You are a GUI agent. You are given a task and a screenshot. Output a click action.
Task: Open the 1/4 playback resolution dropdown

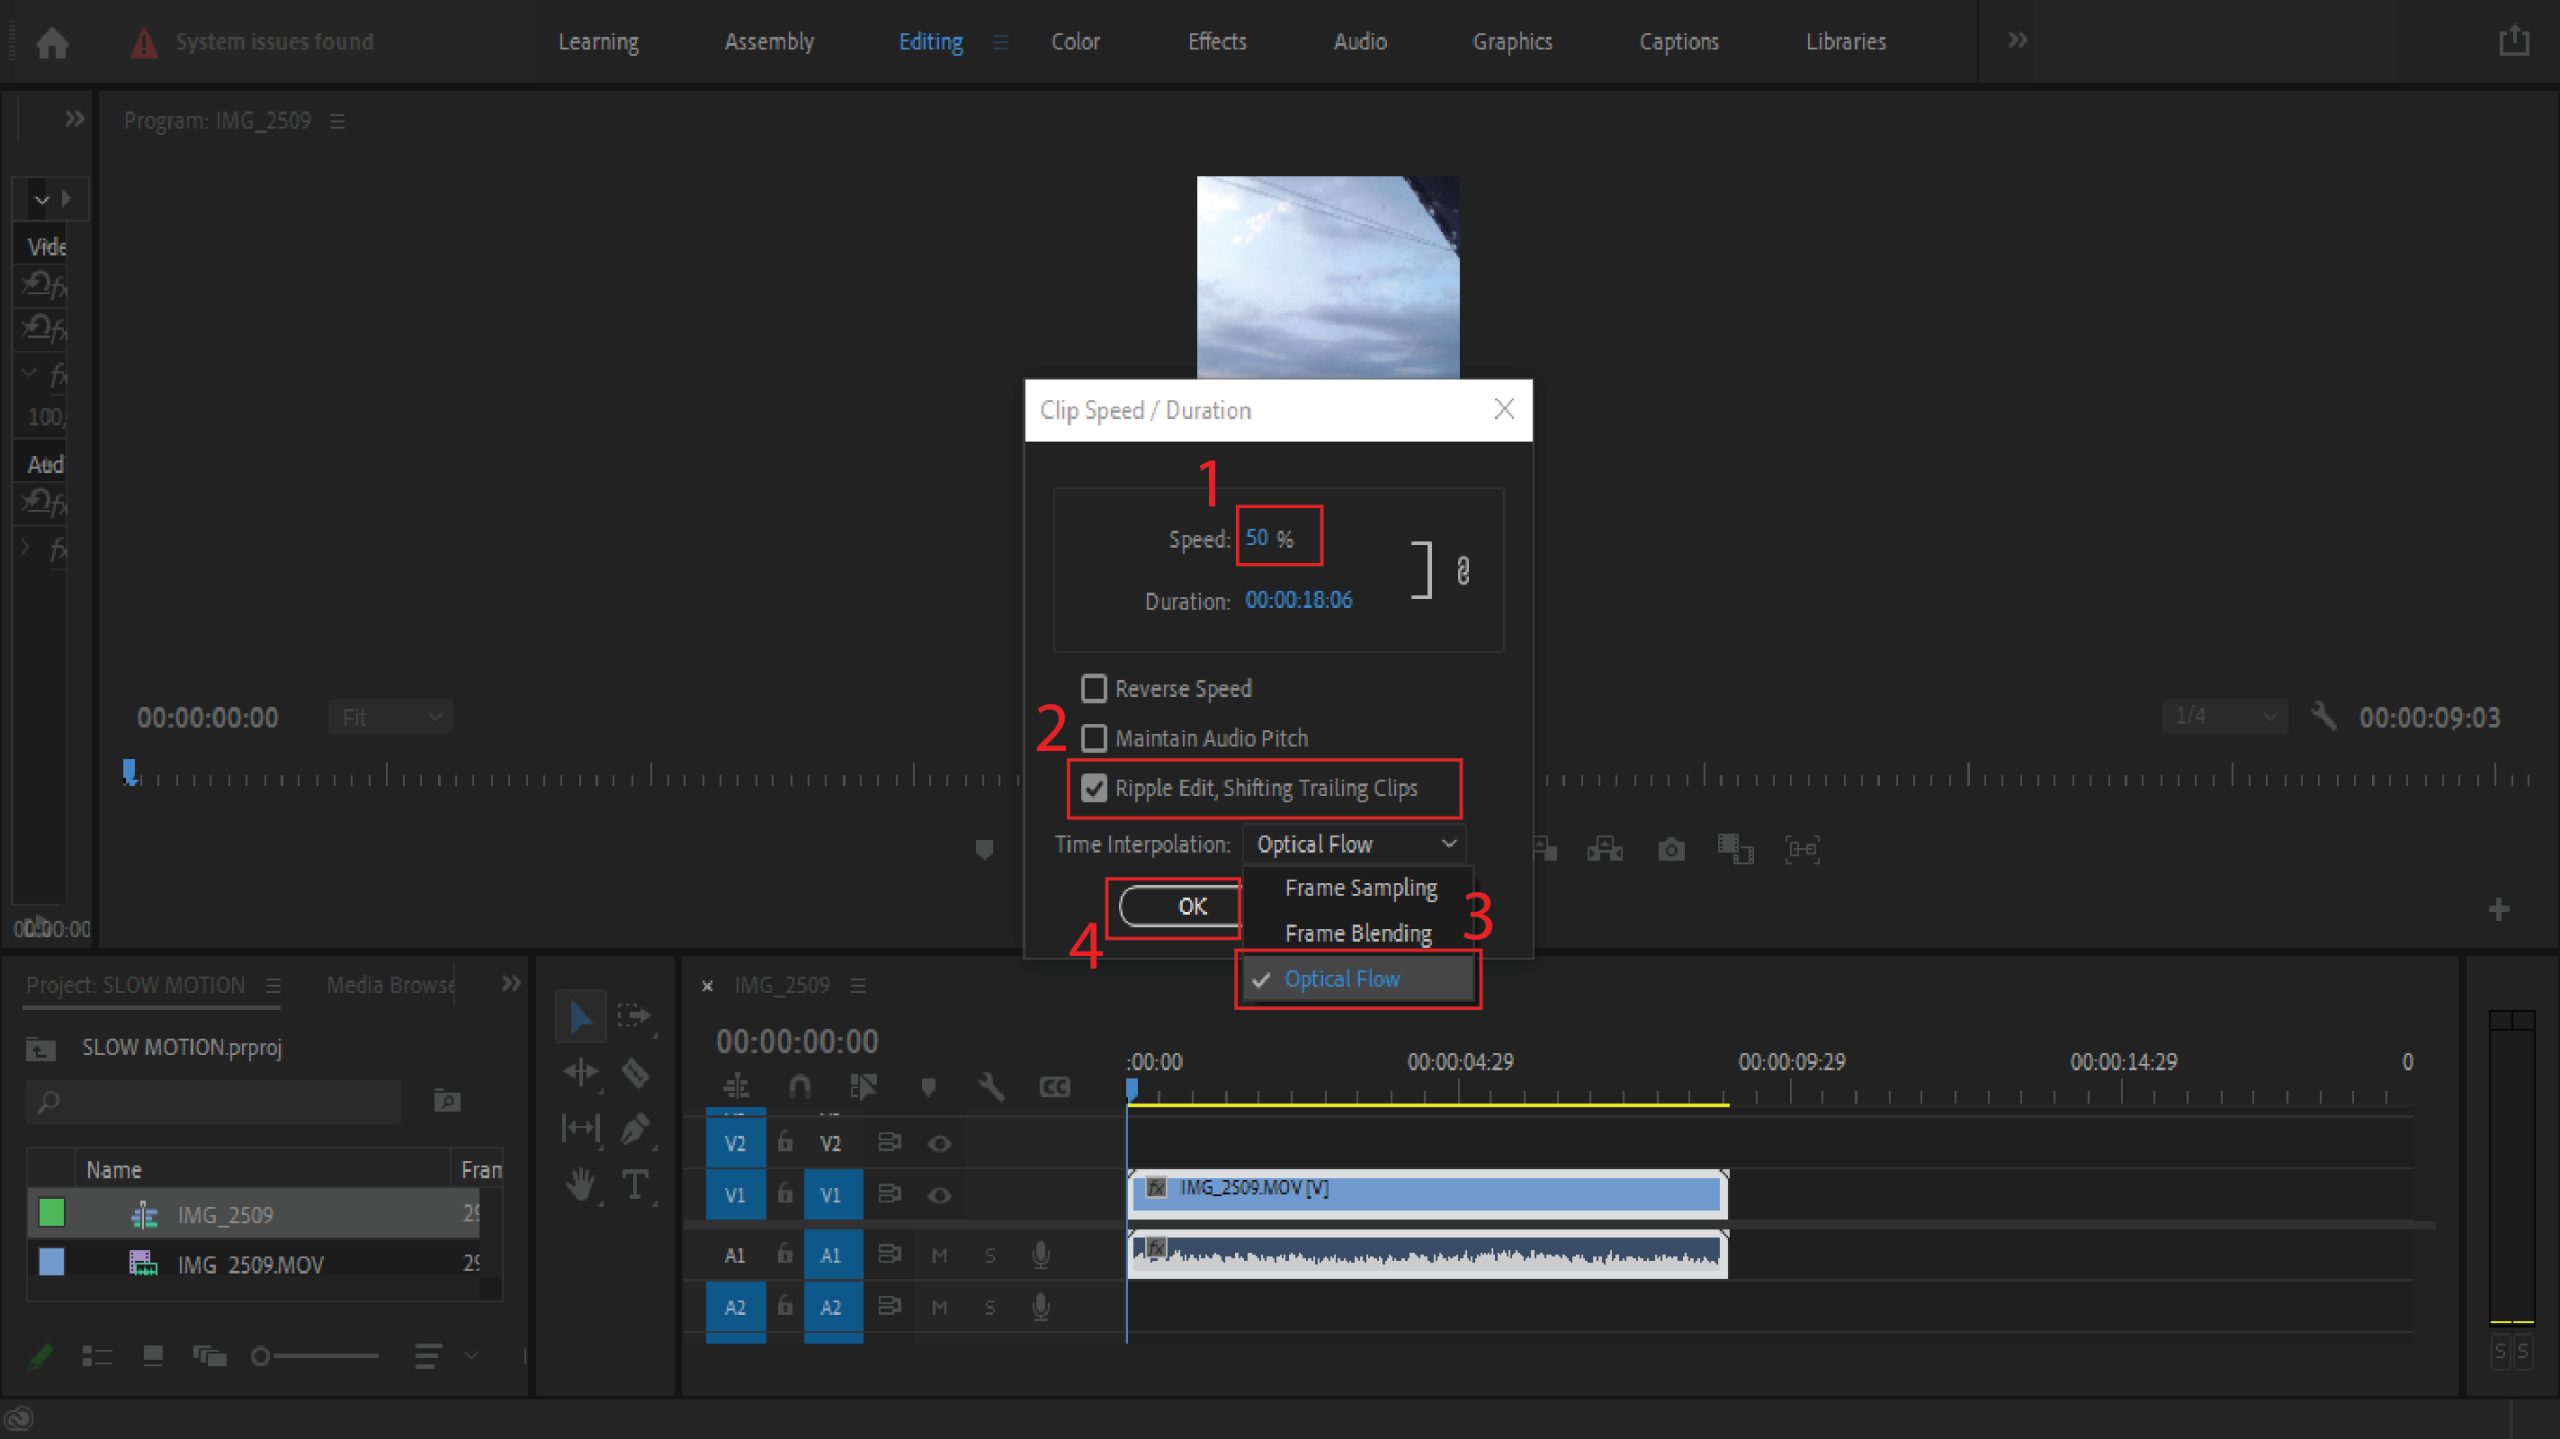tap(2224, 717)
